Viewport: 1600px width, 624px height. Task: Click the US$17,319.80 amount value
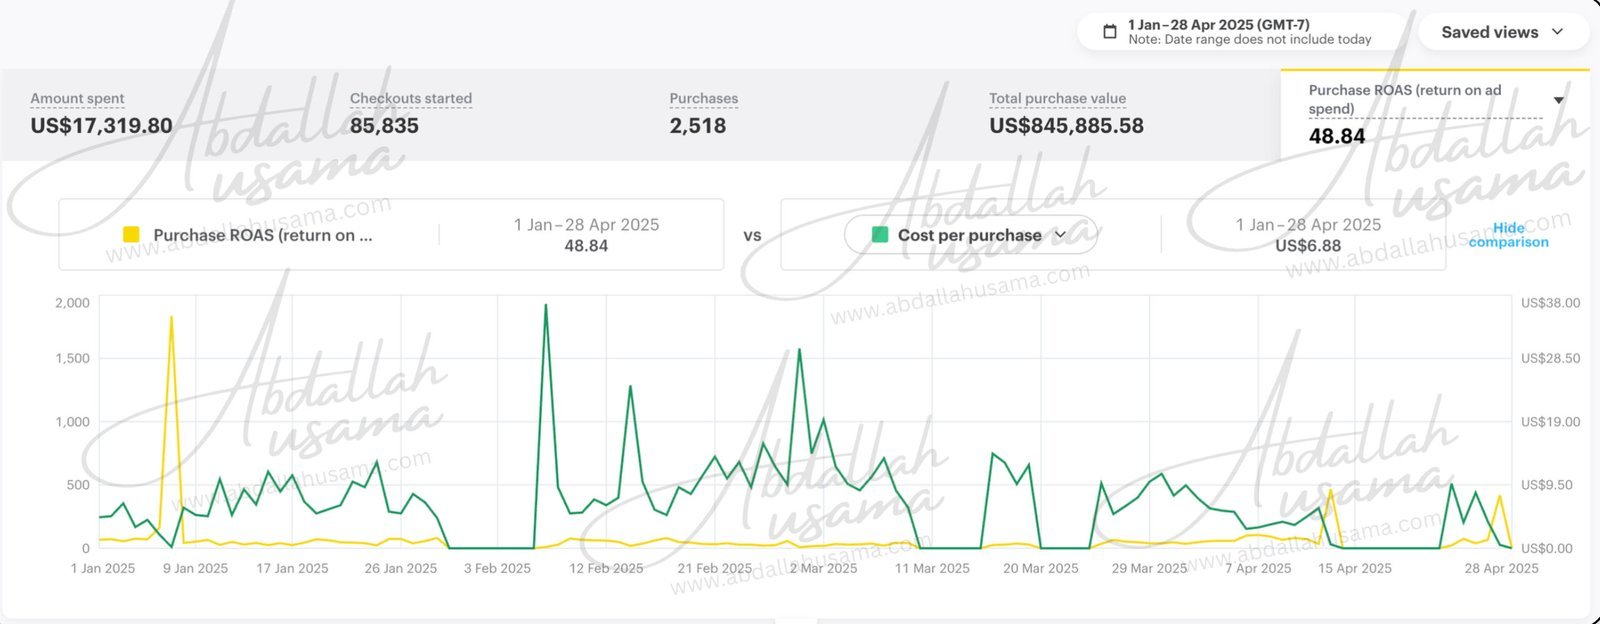(x=101, y=126)
